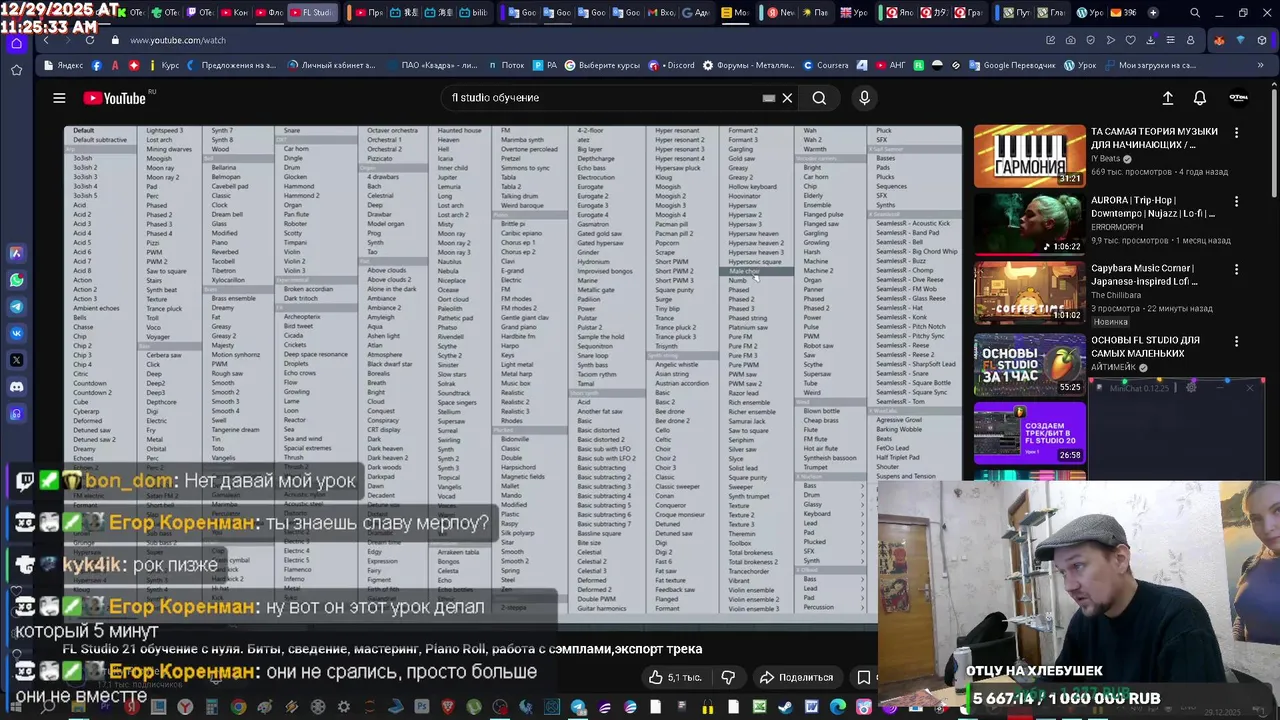Open YouTube notifications bell
Image resolution: width=1280 pixels, height=720 pixels.
pos(1200,98)
